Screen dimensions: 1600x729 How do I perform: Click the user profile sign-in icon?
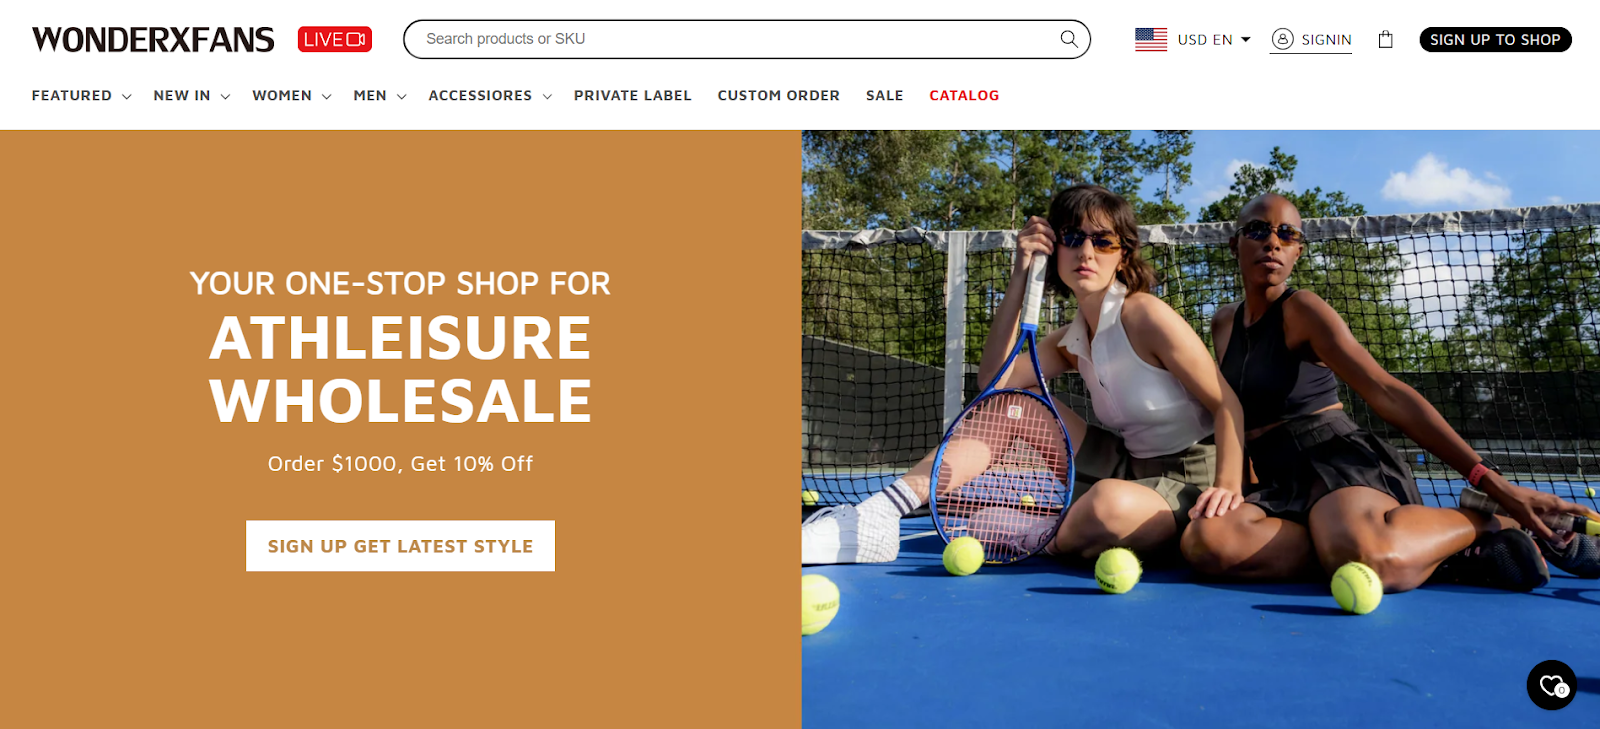(x=1282, y=39)
